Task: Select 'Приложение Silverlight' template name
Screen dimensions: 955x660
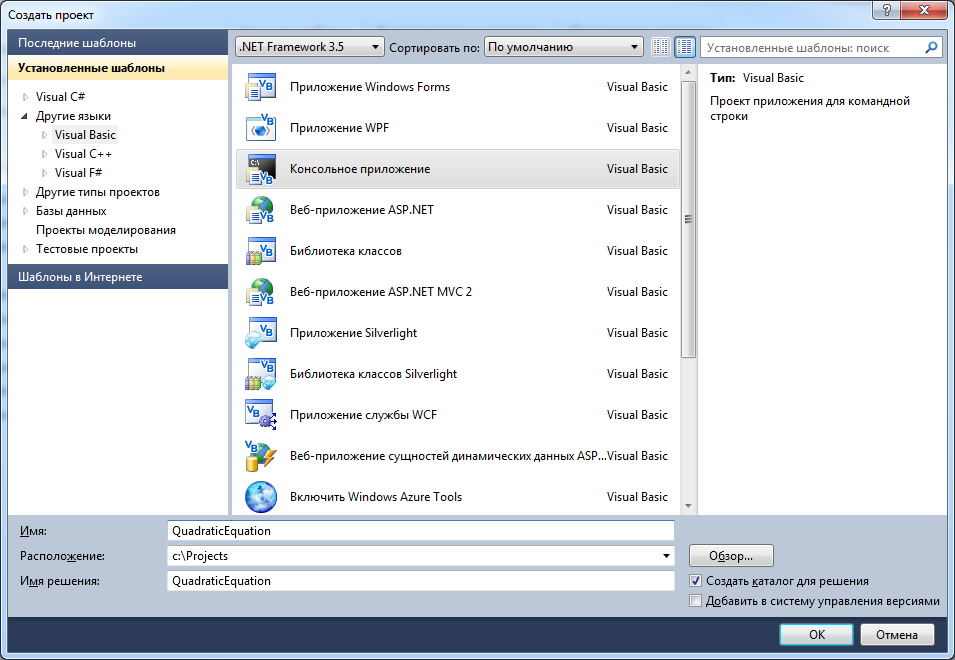Action: coord(353,333)
